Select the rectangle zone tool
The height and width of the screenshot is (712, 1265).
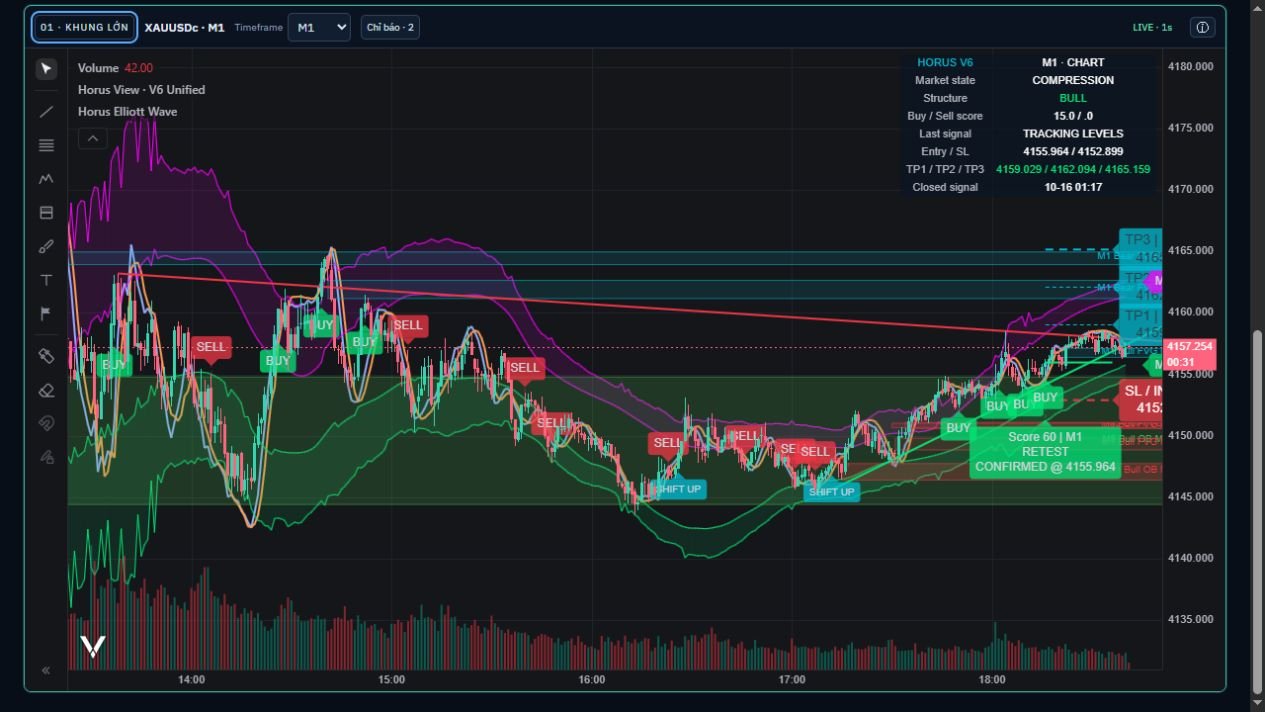46,213
